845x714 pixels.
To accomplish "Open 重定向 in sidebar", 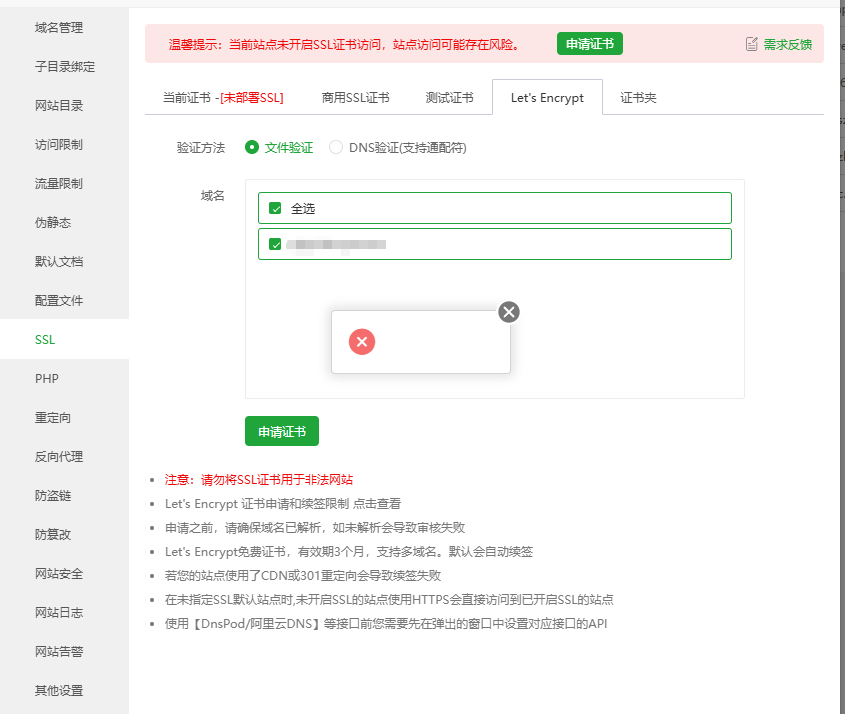I will pos(53,418).
